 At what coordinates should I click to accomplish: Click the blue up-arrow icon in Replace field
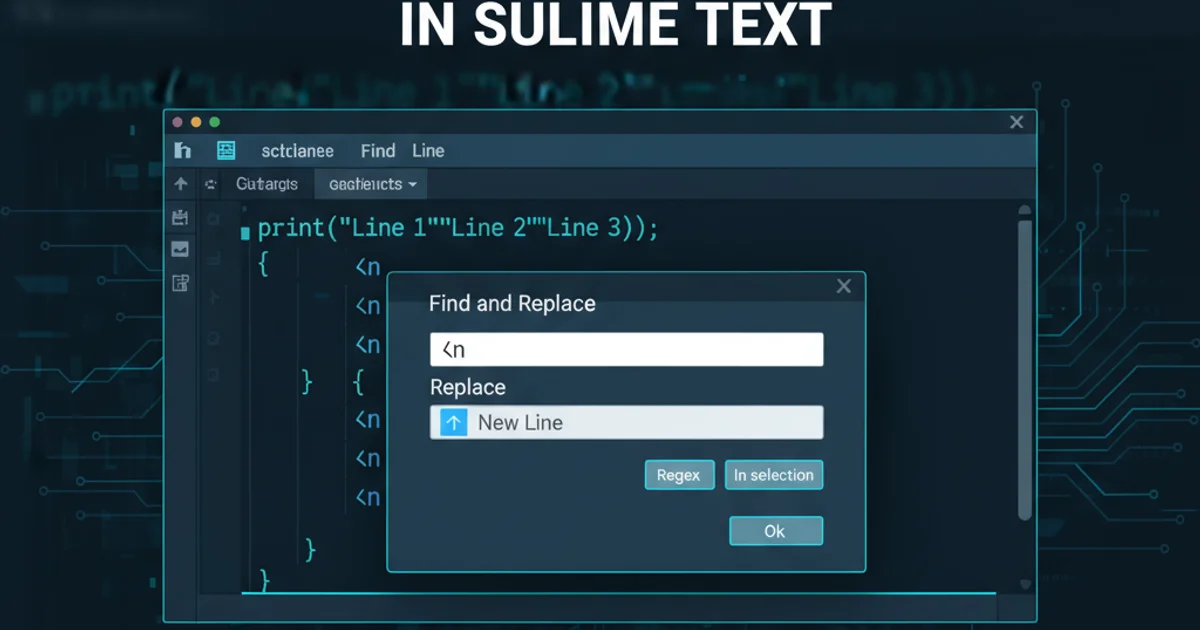pos(453,423)
